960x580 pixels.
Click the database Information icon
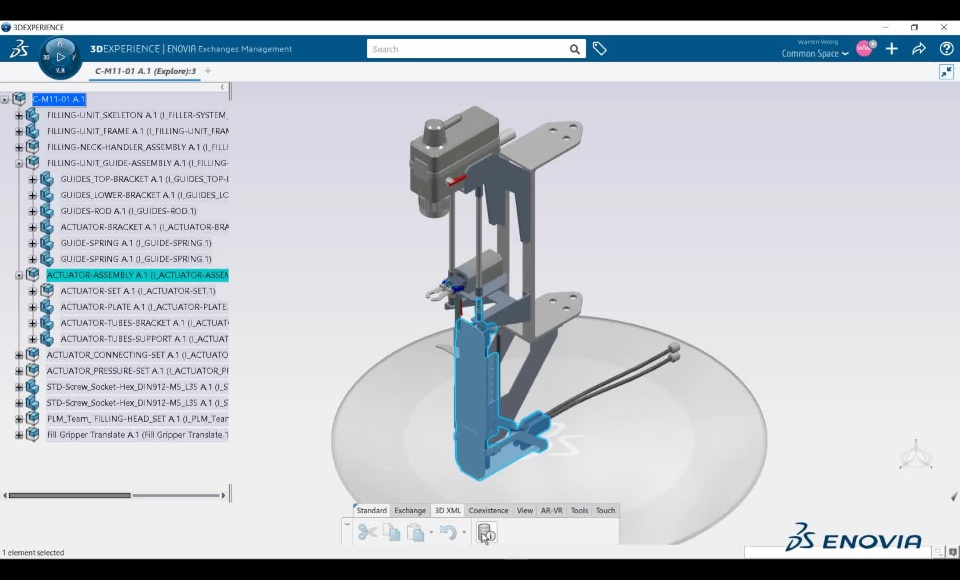click(487, 533)
